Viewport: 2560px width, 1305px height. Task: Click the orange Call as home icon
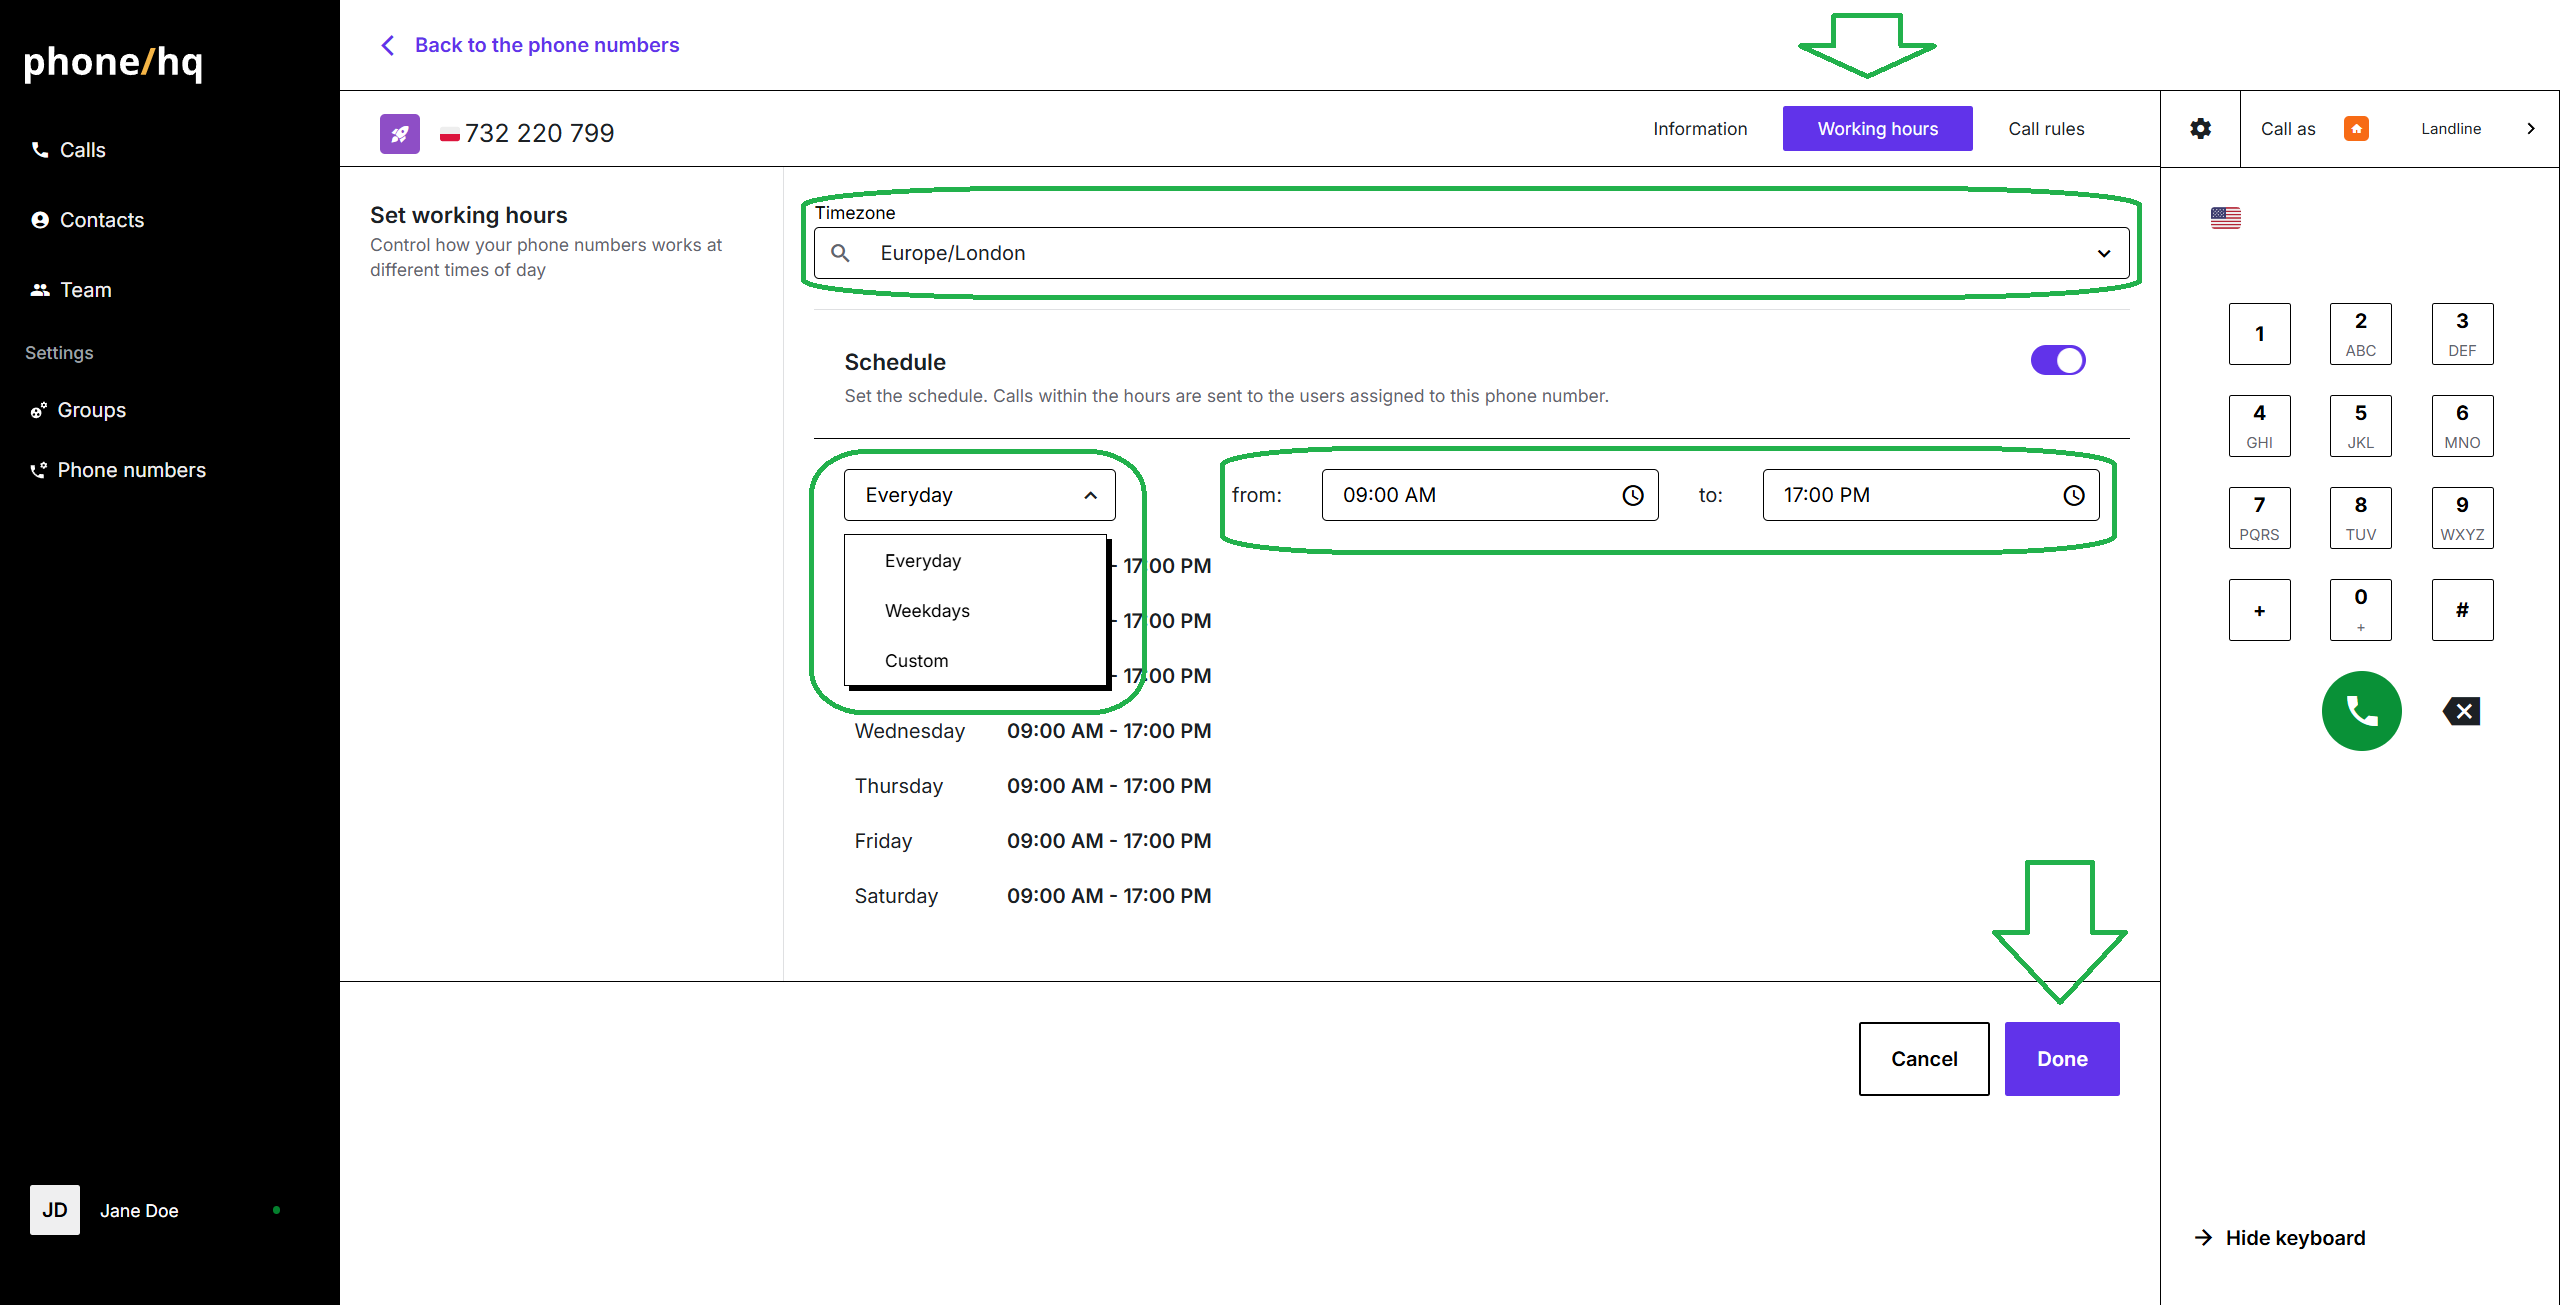pyautogui.click(x=2356, y=129)
